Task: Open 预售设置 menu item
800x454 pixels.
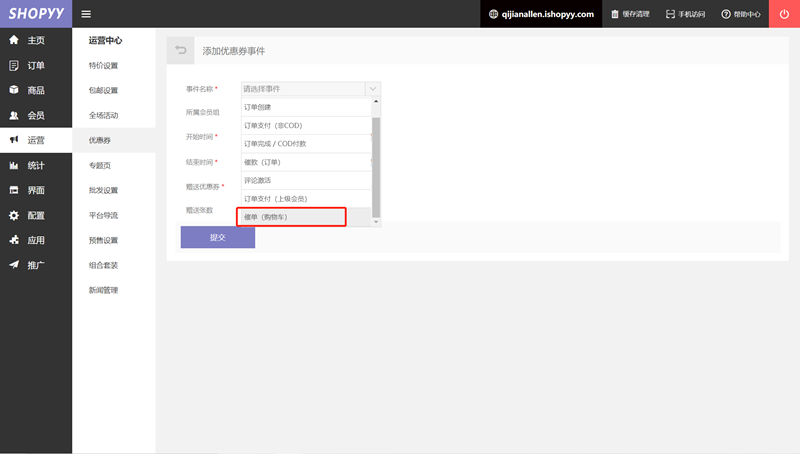Action: [103, 240]
